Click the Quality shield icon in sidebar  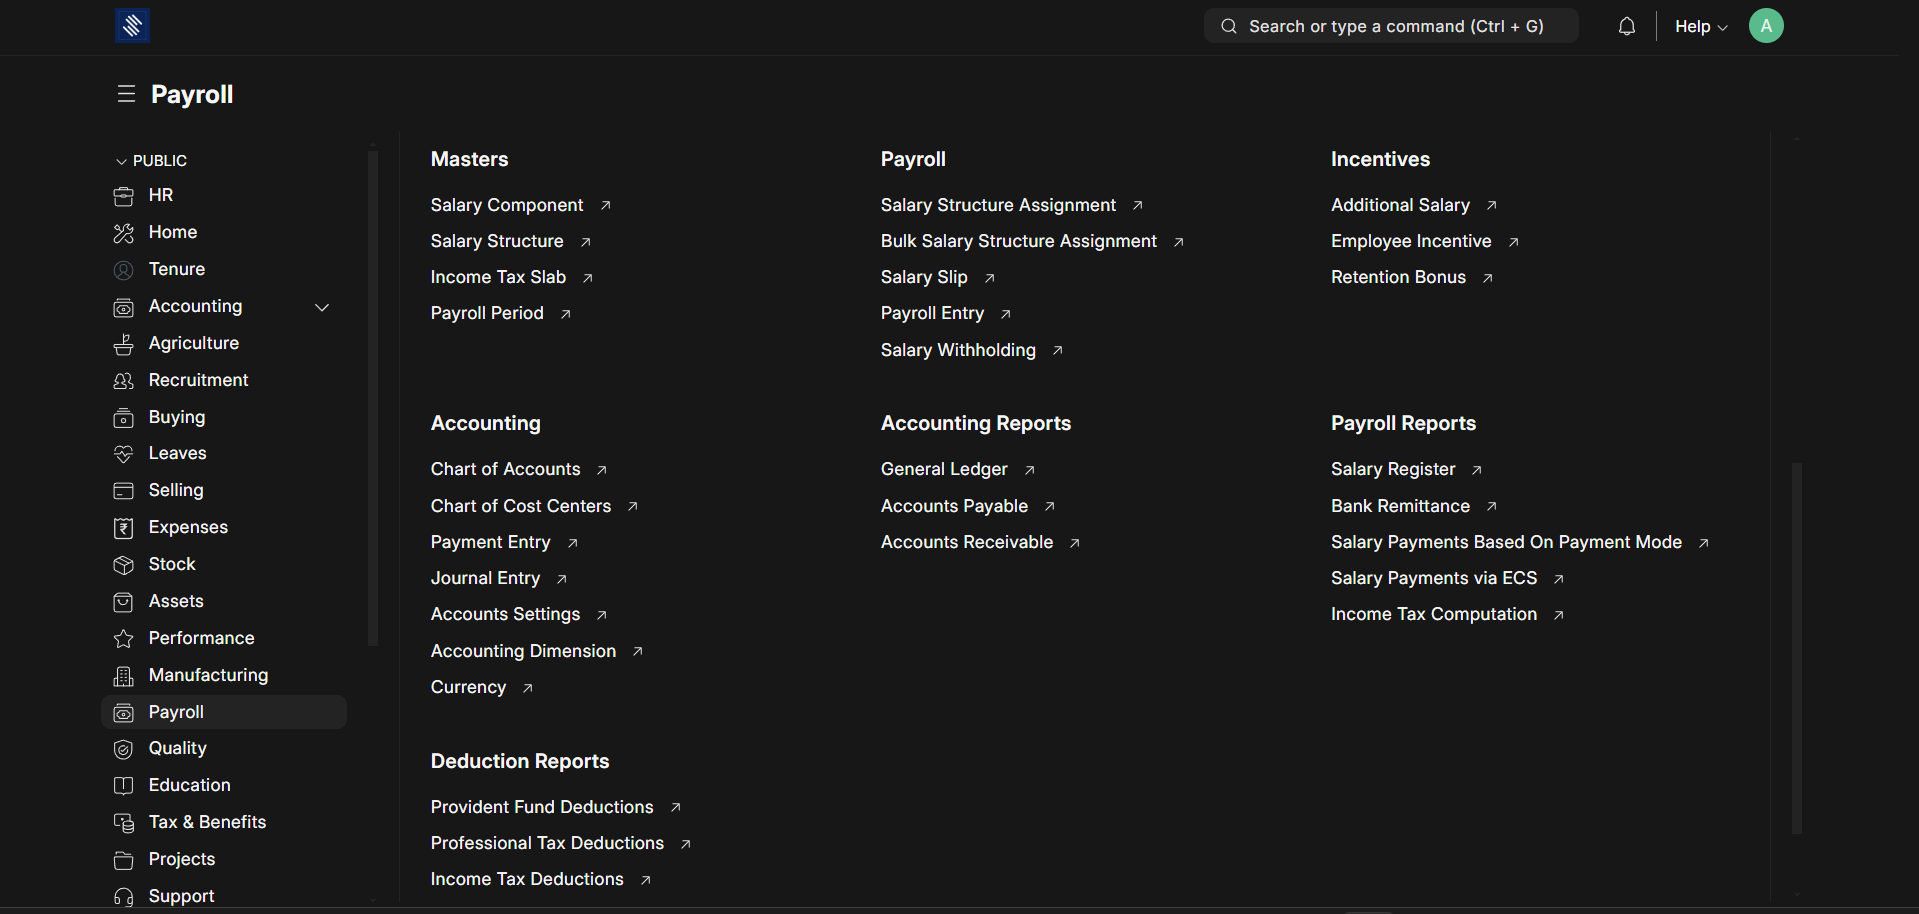coord(124,749)
